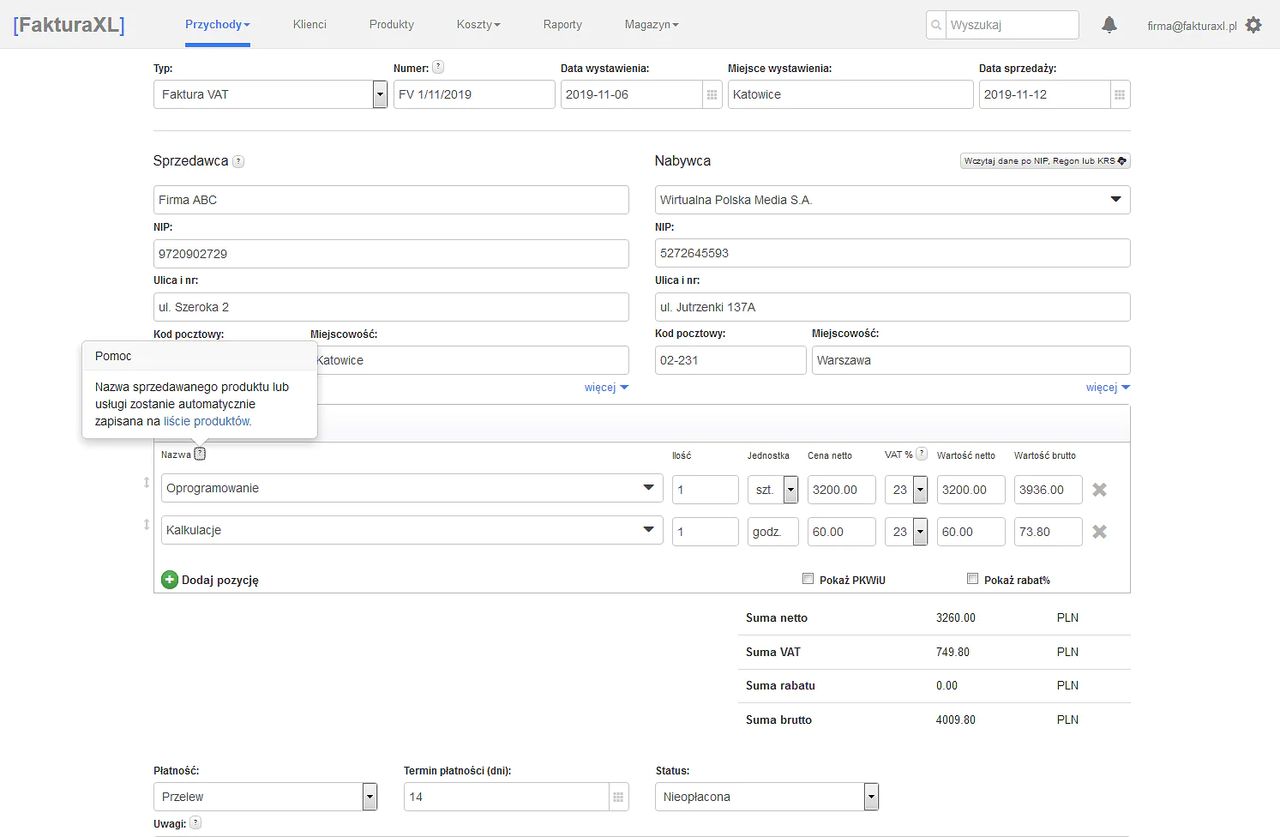Open the Klienci menu item
1280x837 pixels.
(x=309, y=24)
